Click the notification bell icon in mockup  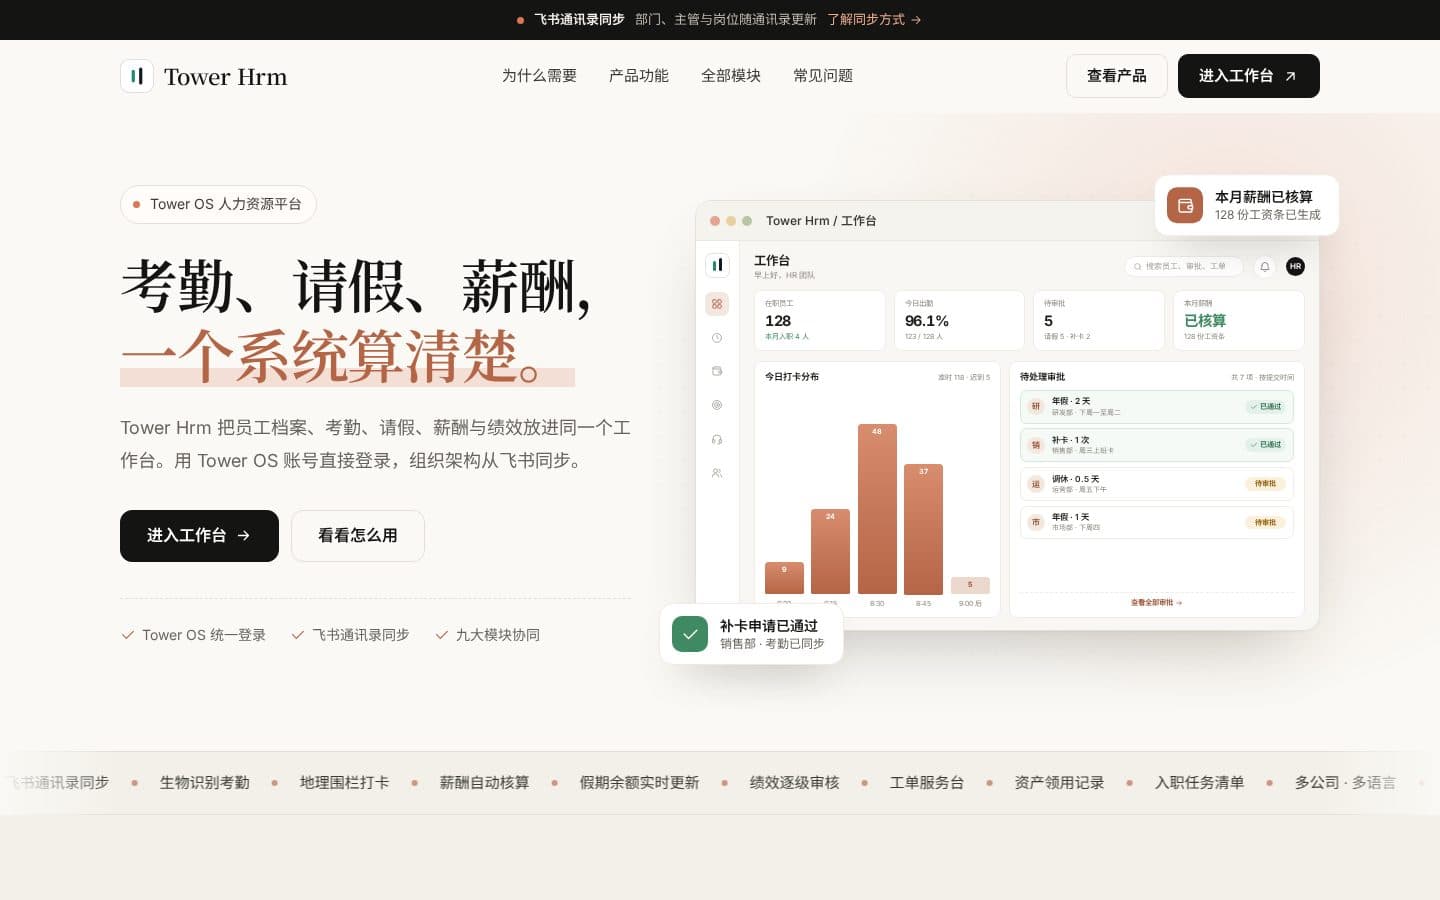pos(1265,267)
